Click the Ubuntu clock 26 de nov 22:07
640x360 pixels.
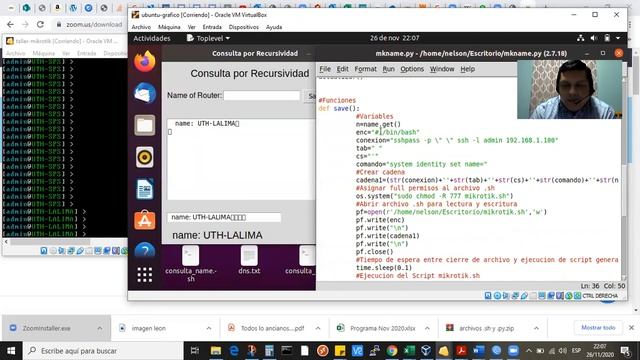point(394,38)
